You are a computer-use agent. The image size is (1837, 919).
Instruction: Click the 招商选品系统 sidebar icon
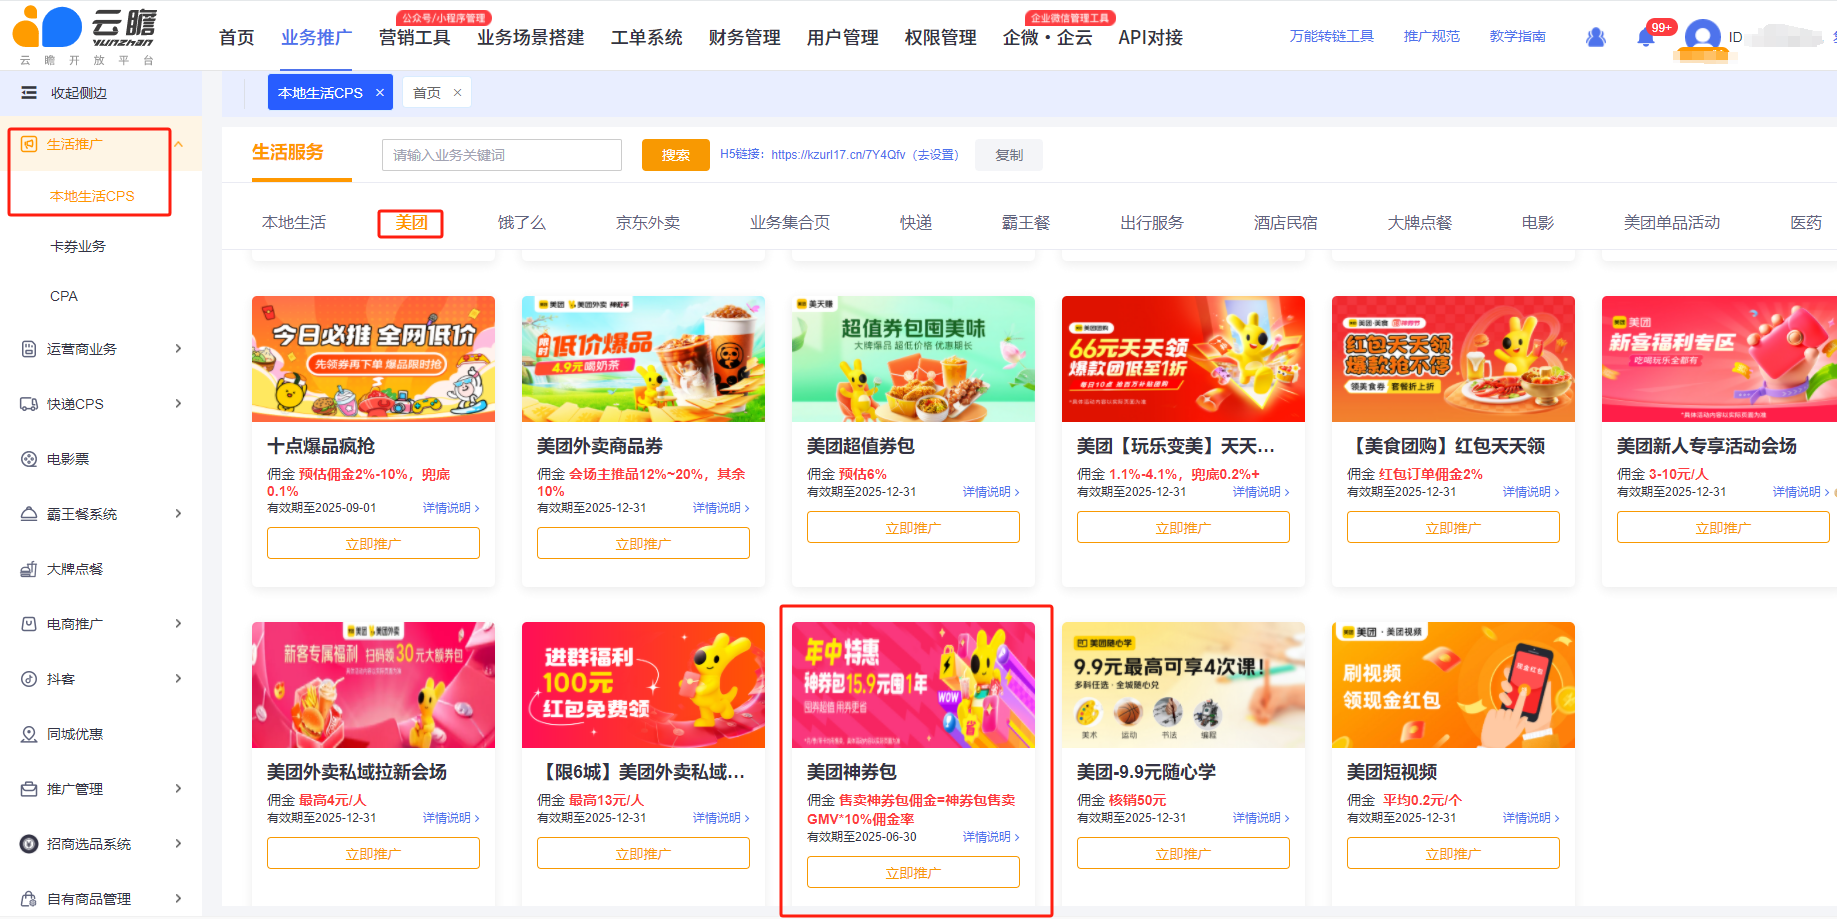(29, 844)
